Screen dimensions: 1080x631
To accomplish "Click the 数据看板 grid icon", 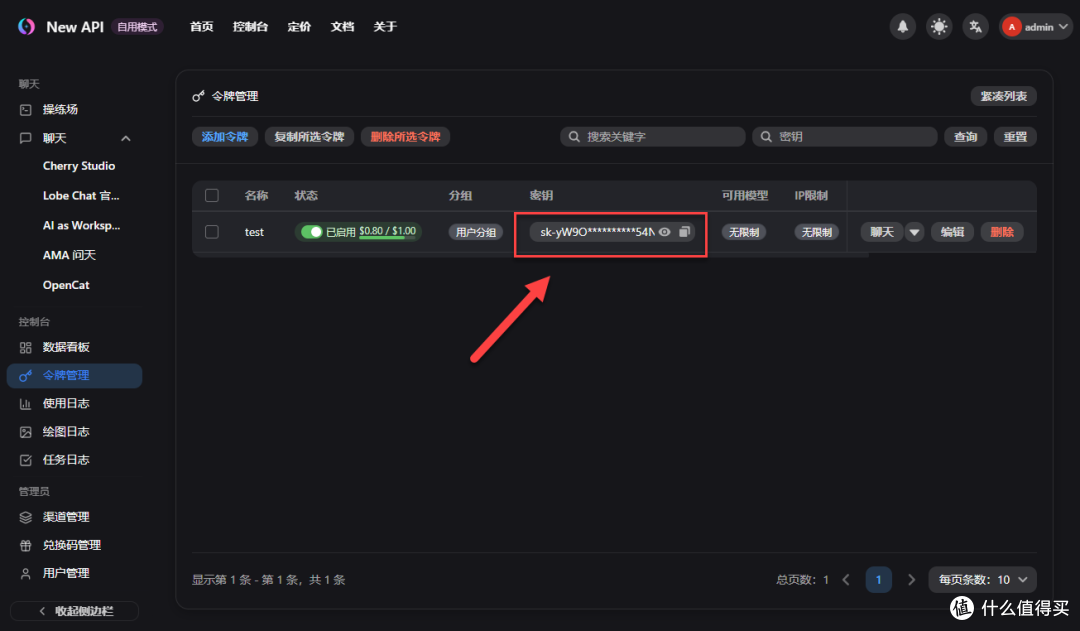I will pos(25,347).
